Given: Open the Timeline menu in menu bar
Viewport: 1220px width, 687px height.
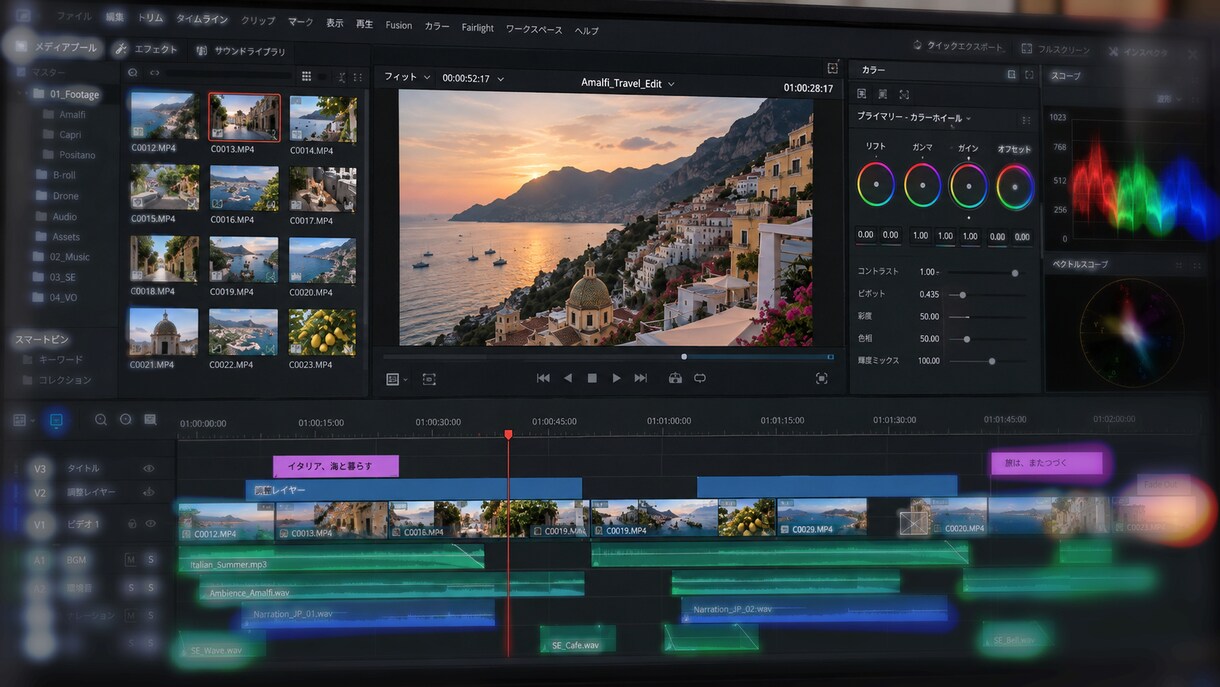Looking at the screenshot, I should [201, 19].
